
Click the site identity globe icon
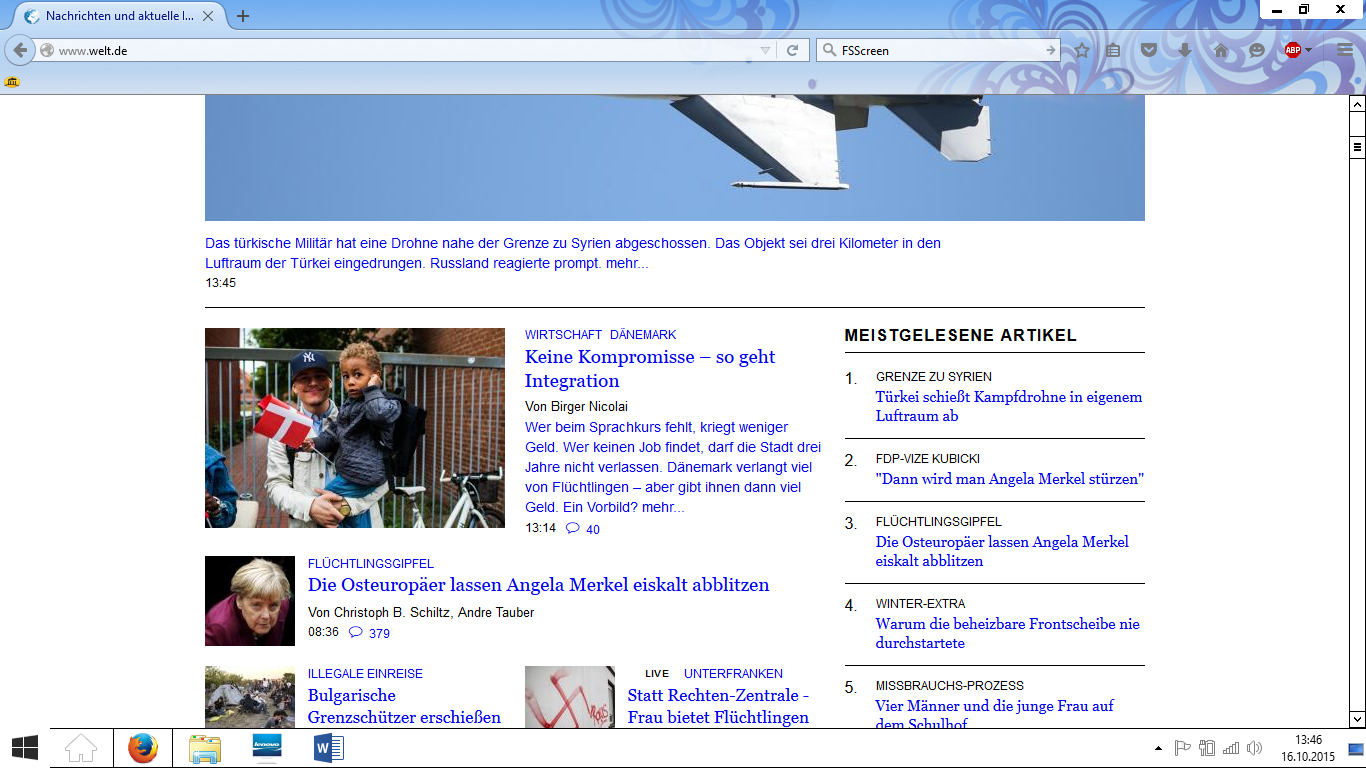47,50
